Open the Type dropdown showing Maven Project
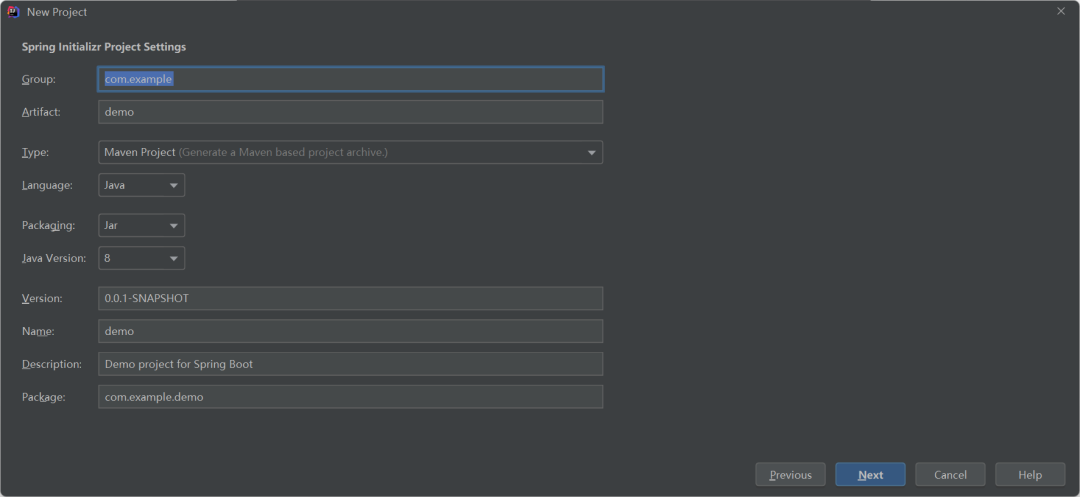This screenshot has height=497, width=1080. (x=350, y=152)
